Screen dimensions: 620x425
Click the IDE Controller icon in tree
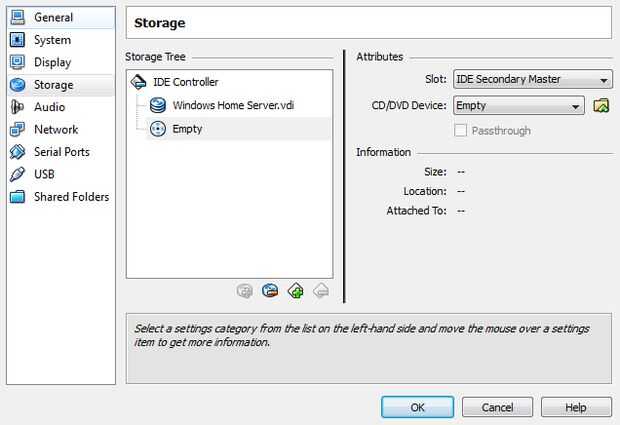(x=139, y=82)
